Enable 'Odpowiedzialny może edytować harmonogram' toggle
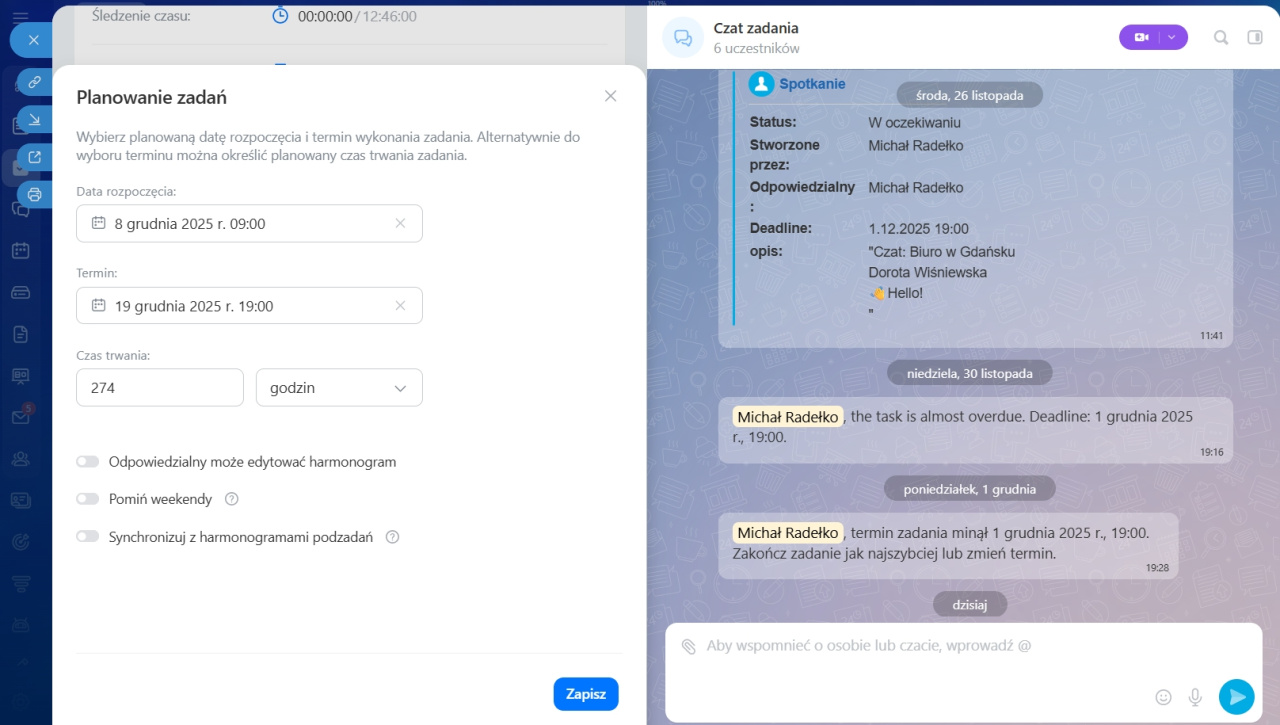This screenshot has height=725, width=1280. pos(88,462)
